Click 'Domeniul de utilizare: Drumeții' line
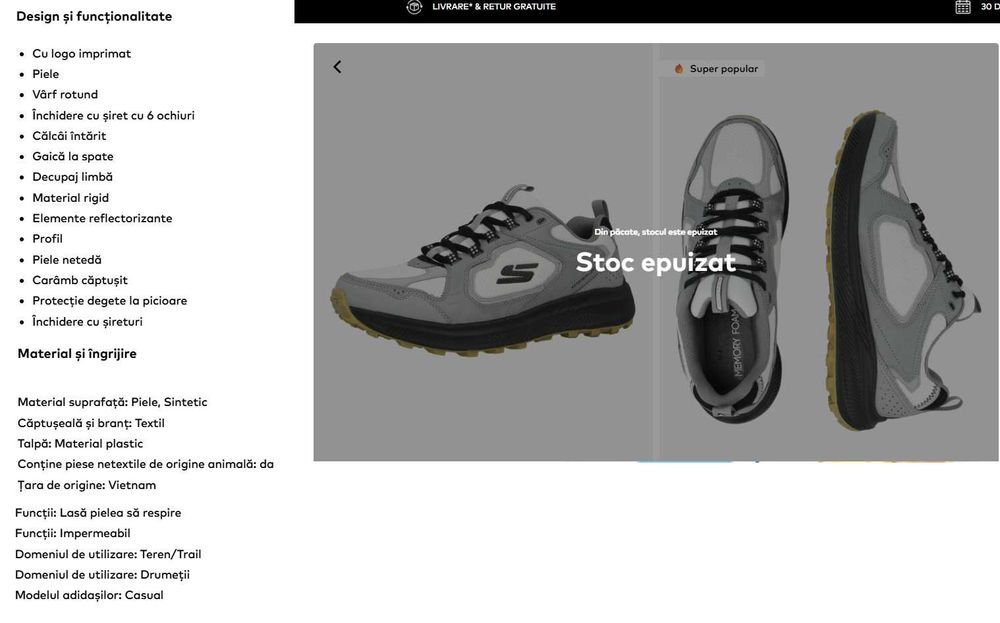Viewport: 1000px width, 623px height. [102, 575]
